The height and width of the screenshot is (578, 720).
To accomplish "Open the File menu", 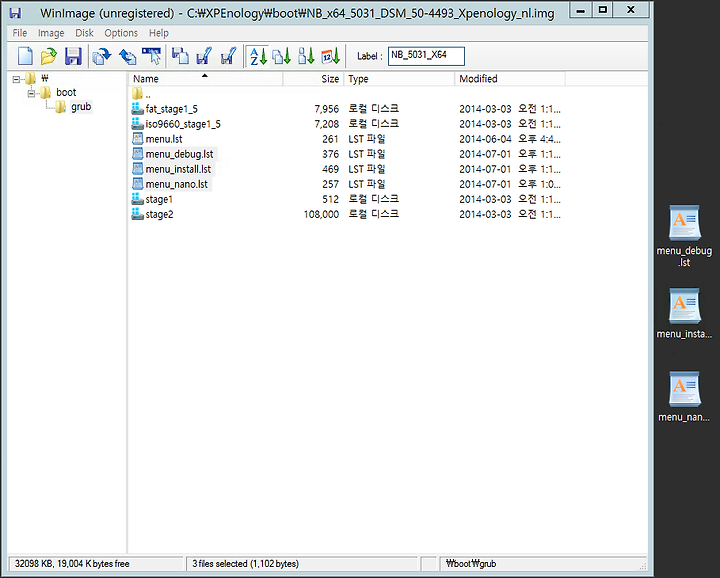I will pos(20,33).
